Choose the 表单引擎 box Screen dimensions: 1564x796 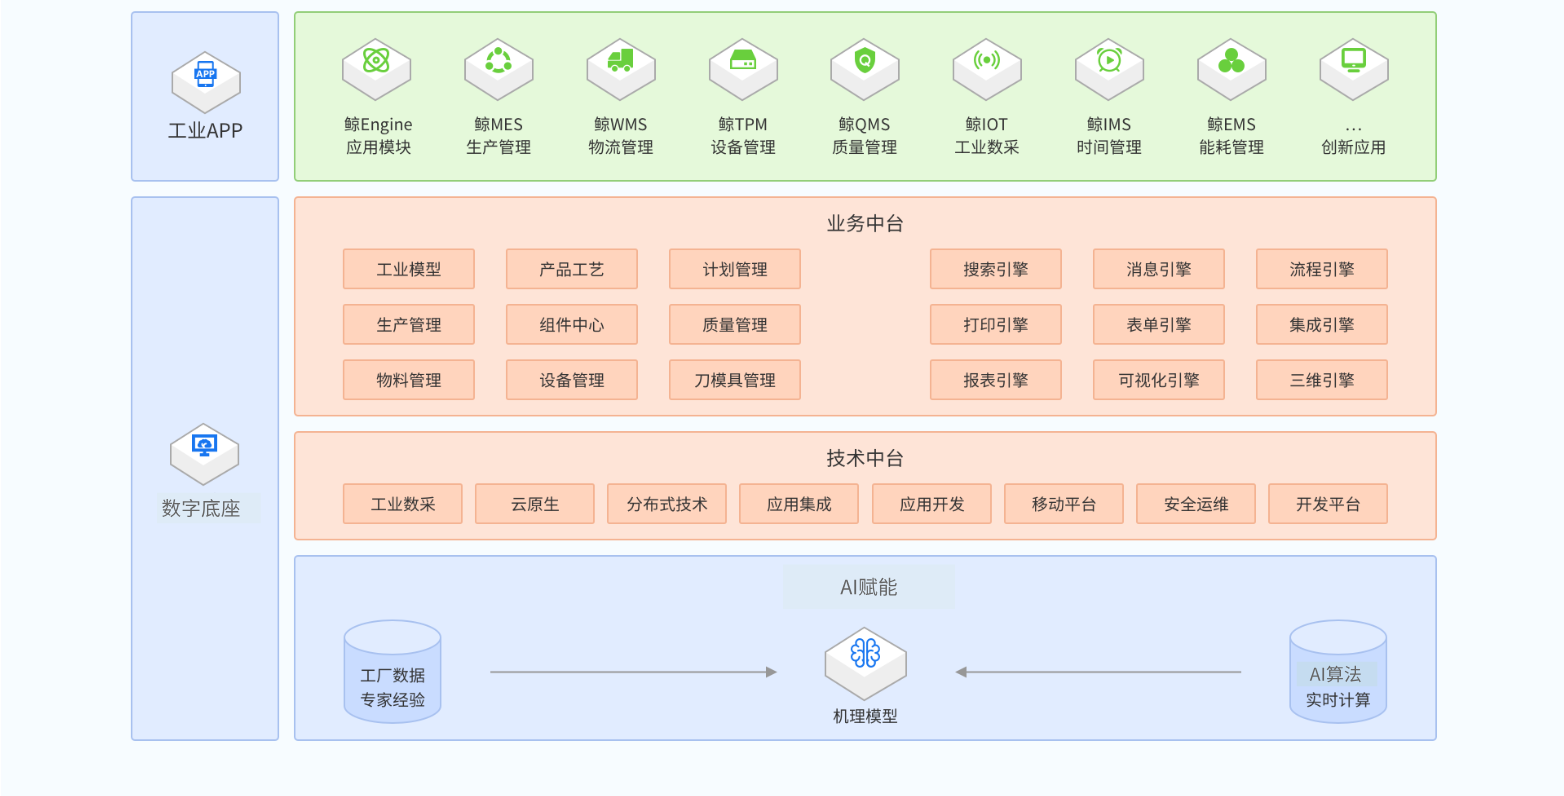1159,325
